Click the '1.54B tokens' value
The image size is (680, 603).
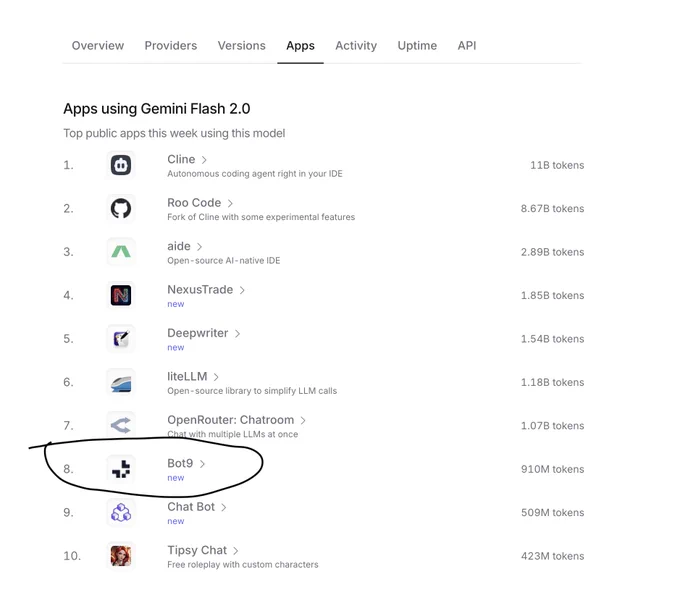point(552,339)
